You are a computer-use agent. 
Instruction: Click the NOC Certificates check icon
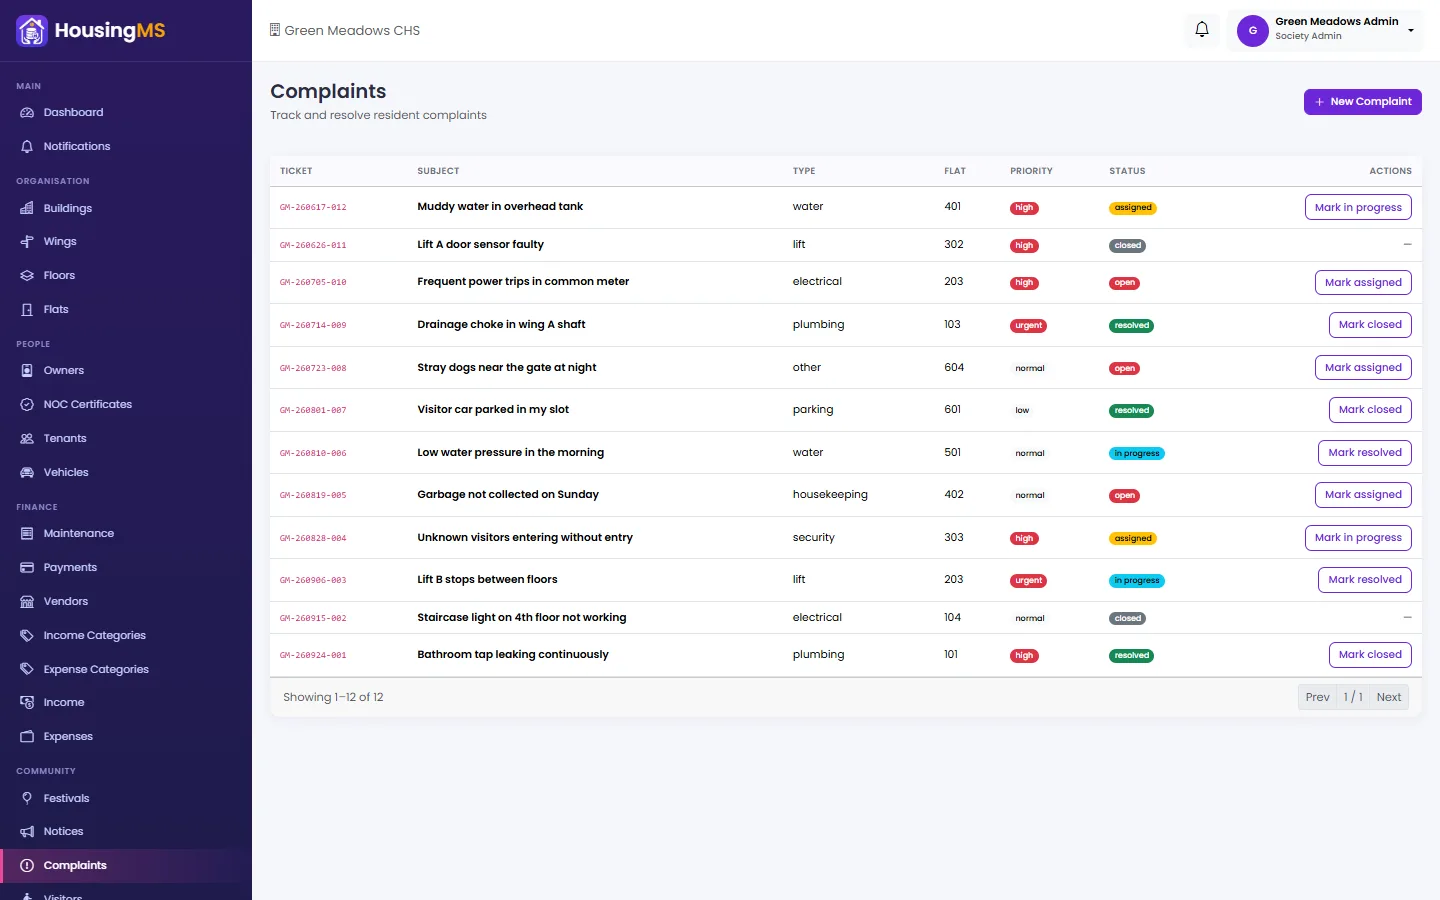point(27,405)
